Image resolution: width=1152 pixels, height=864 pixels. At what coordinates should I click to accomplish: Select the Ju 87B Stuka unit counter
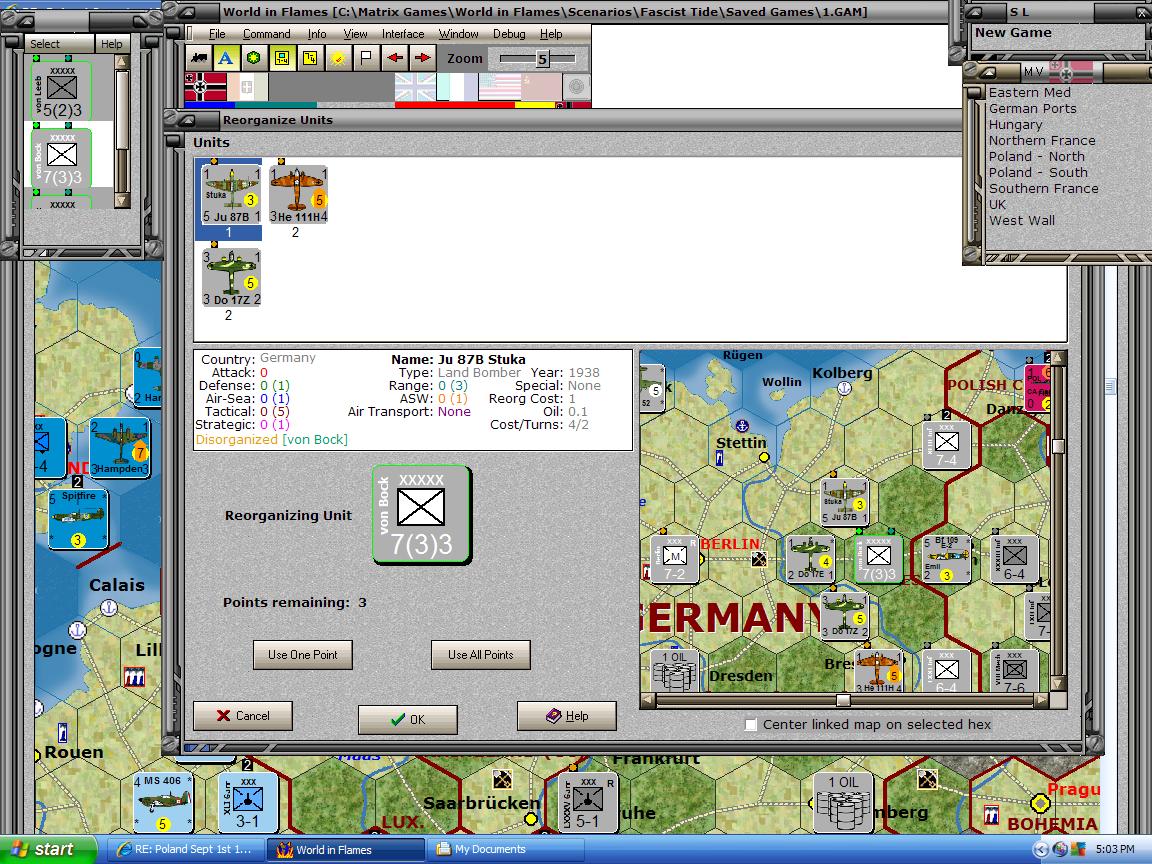231,195
